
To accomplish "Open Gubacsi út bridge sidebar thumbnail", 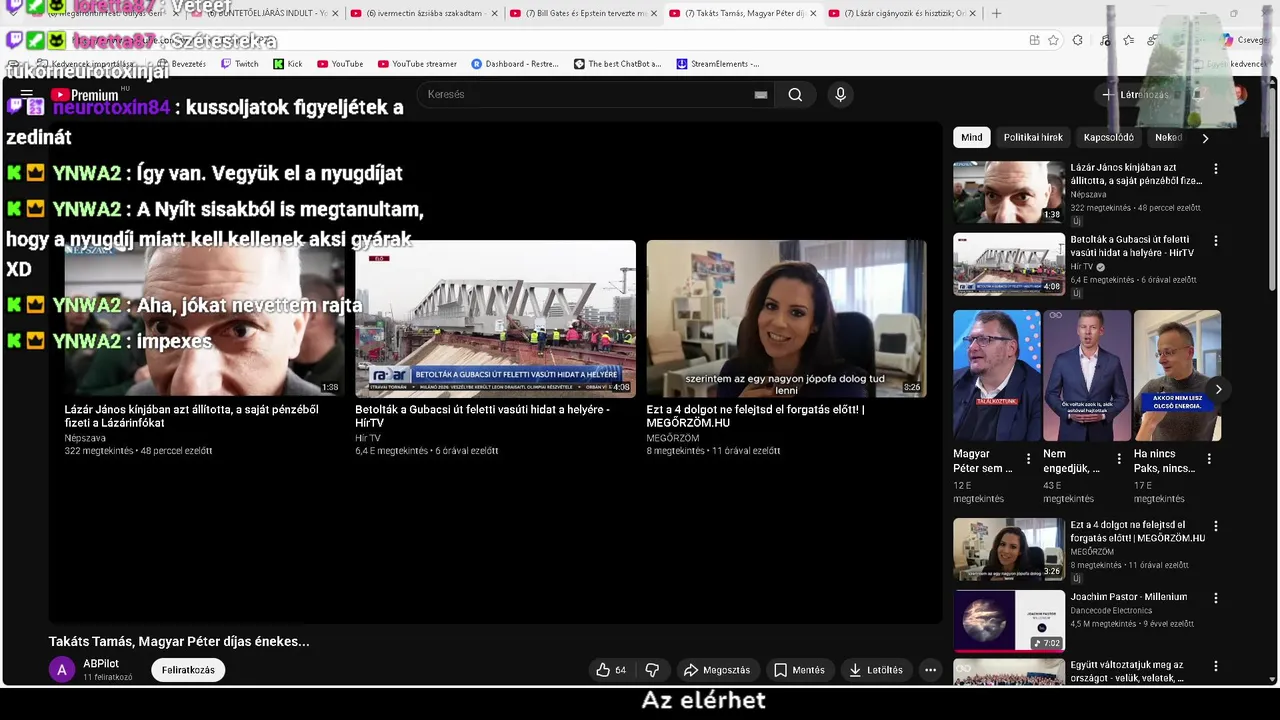I will [1009, 264].
